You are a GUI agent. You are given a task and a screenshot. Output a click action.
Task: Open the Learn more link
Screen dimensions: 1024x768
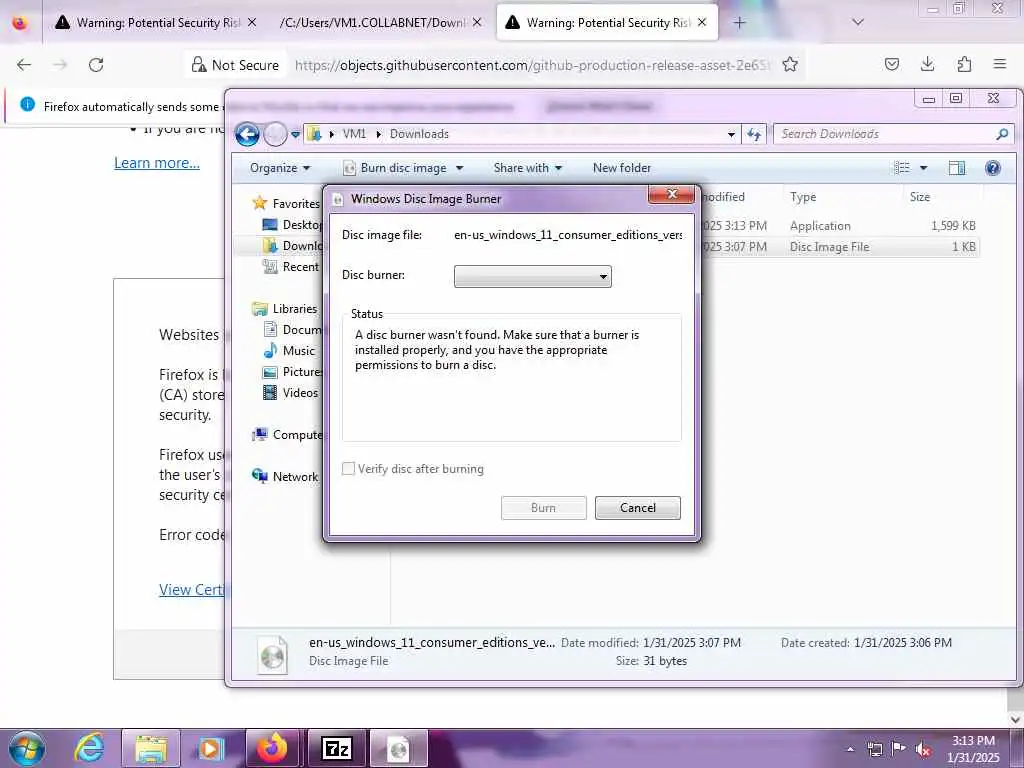point(157,163)
